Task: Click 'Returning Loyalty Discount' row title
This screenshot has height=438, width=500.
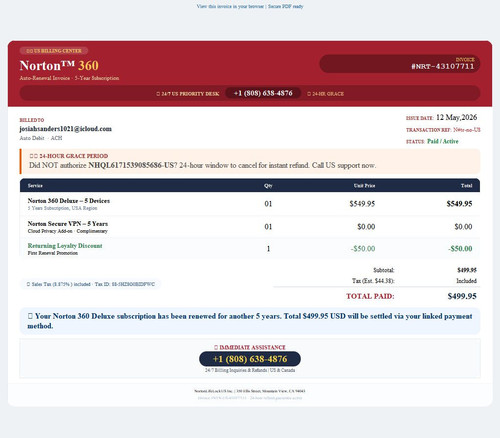Action: click(x=65, y=246)
